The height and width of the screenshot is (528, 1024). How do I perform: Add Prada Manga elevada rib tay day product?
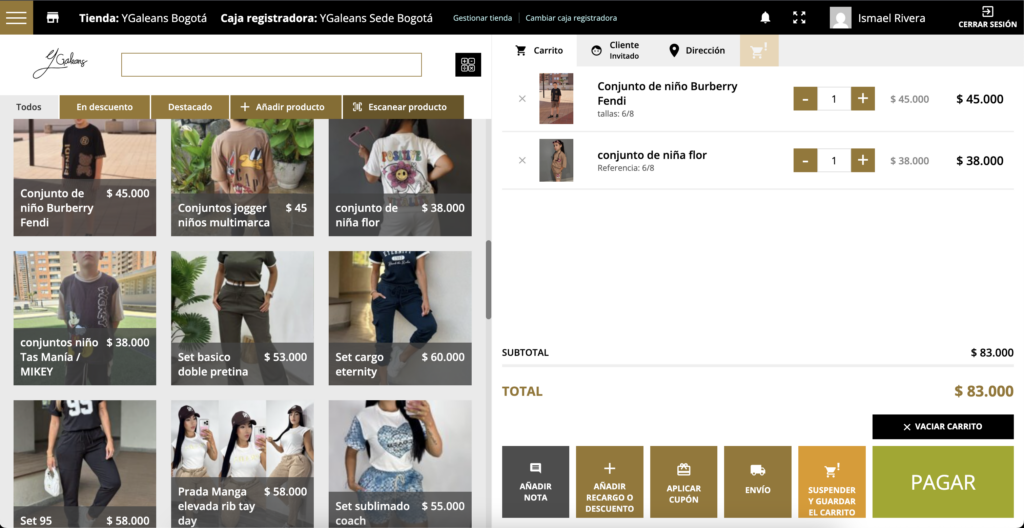click(x=242, y=464)
